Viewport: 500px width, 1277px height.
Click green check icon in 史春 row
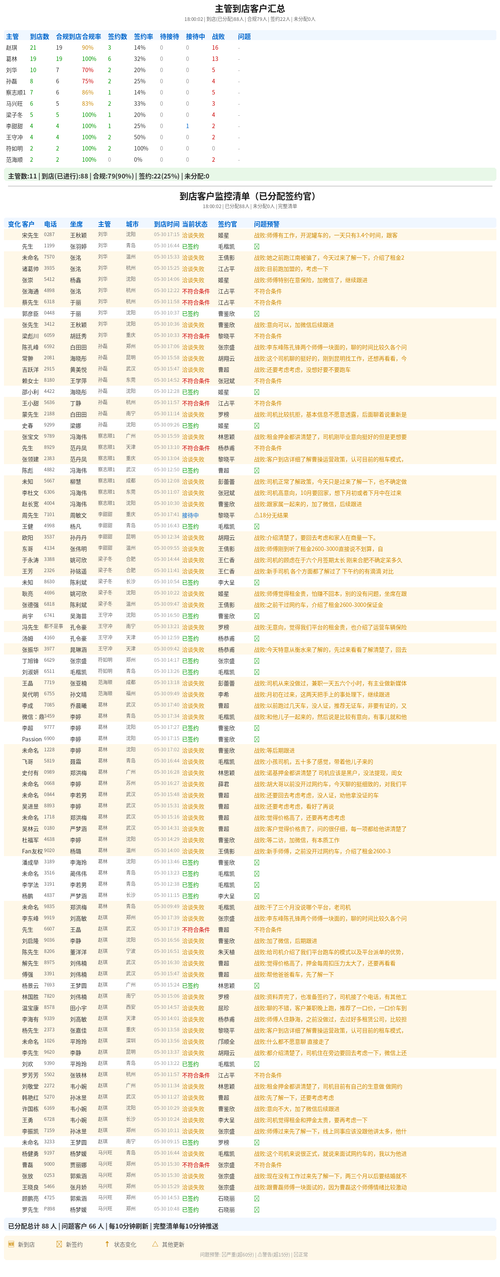(256, 425)
